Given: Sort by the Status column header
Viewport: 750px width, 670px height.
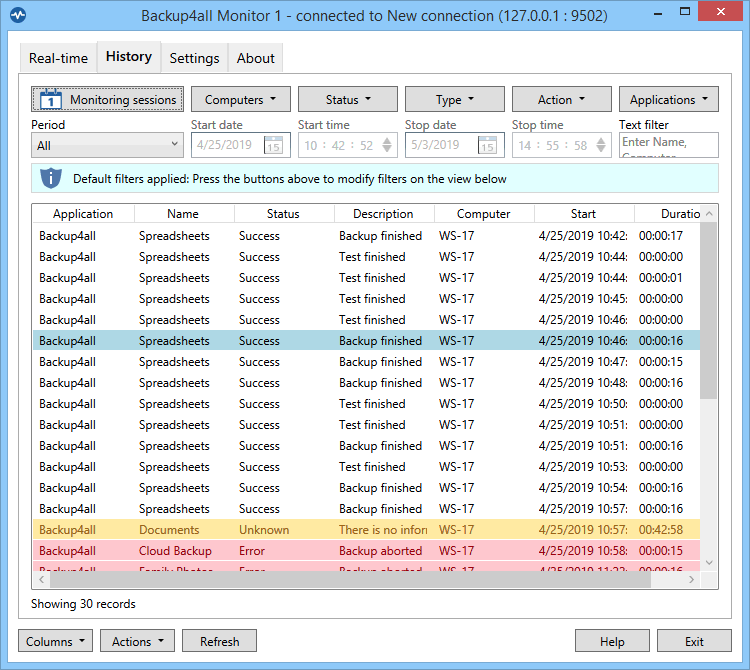Looking at the screenshot, I should tap(283, 214).
